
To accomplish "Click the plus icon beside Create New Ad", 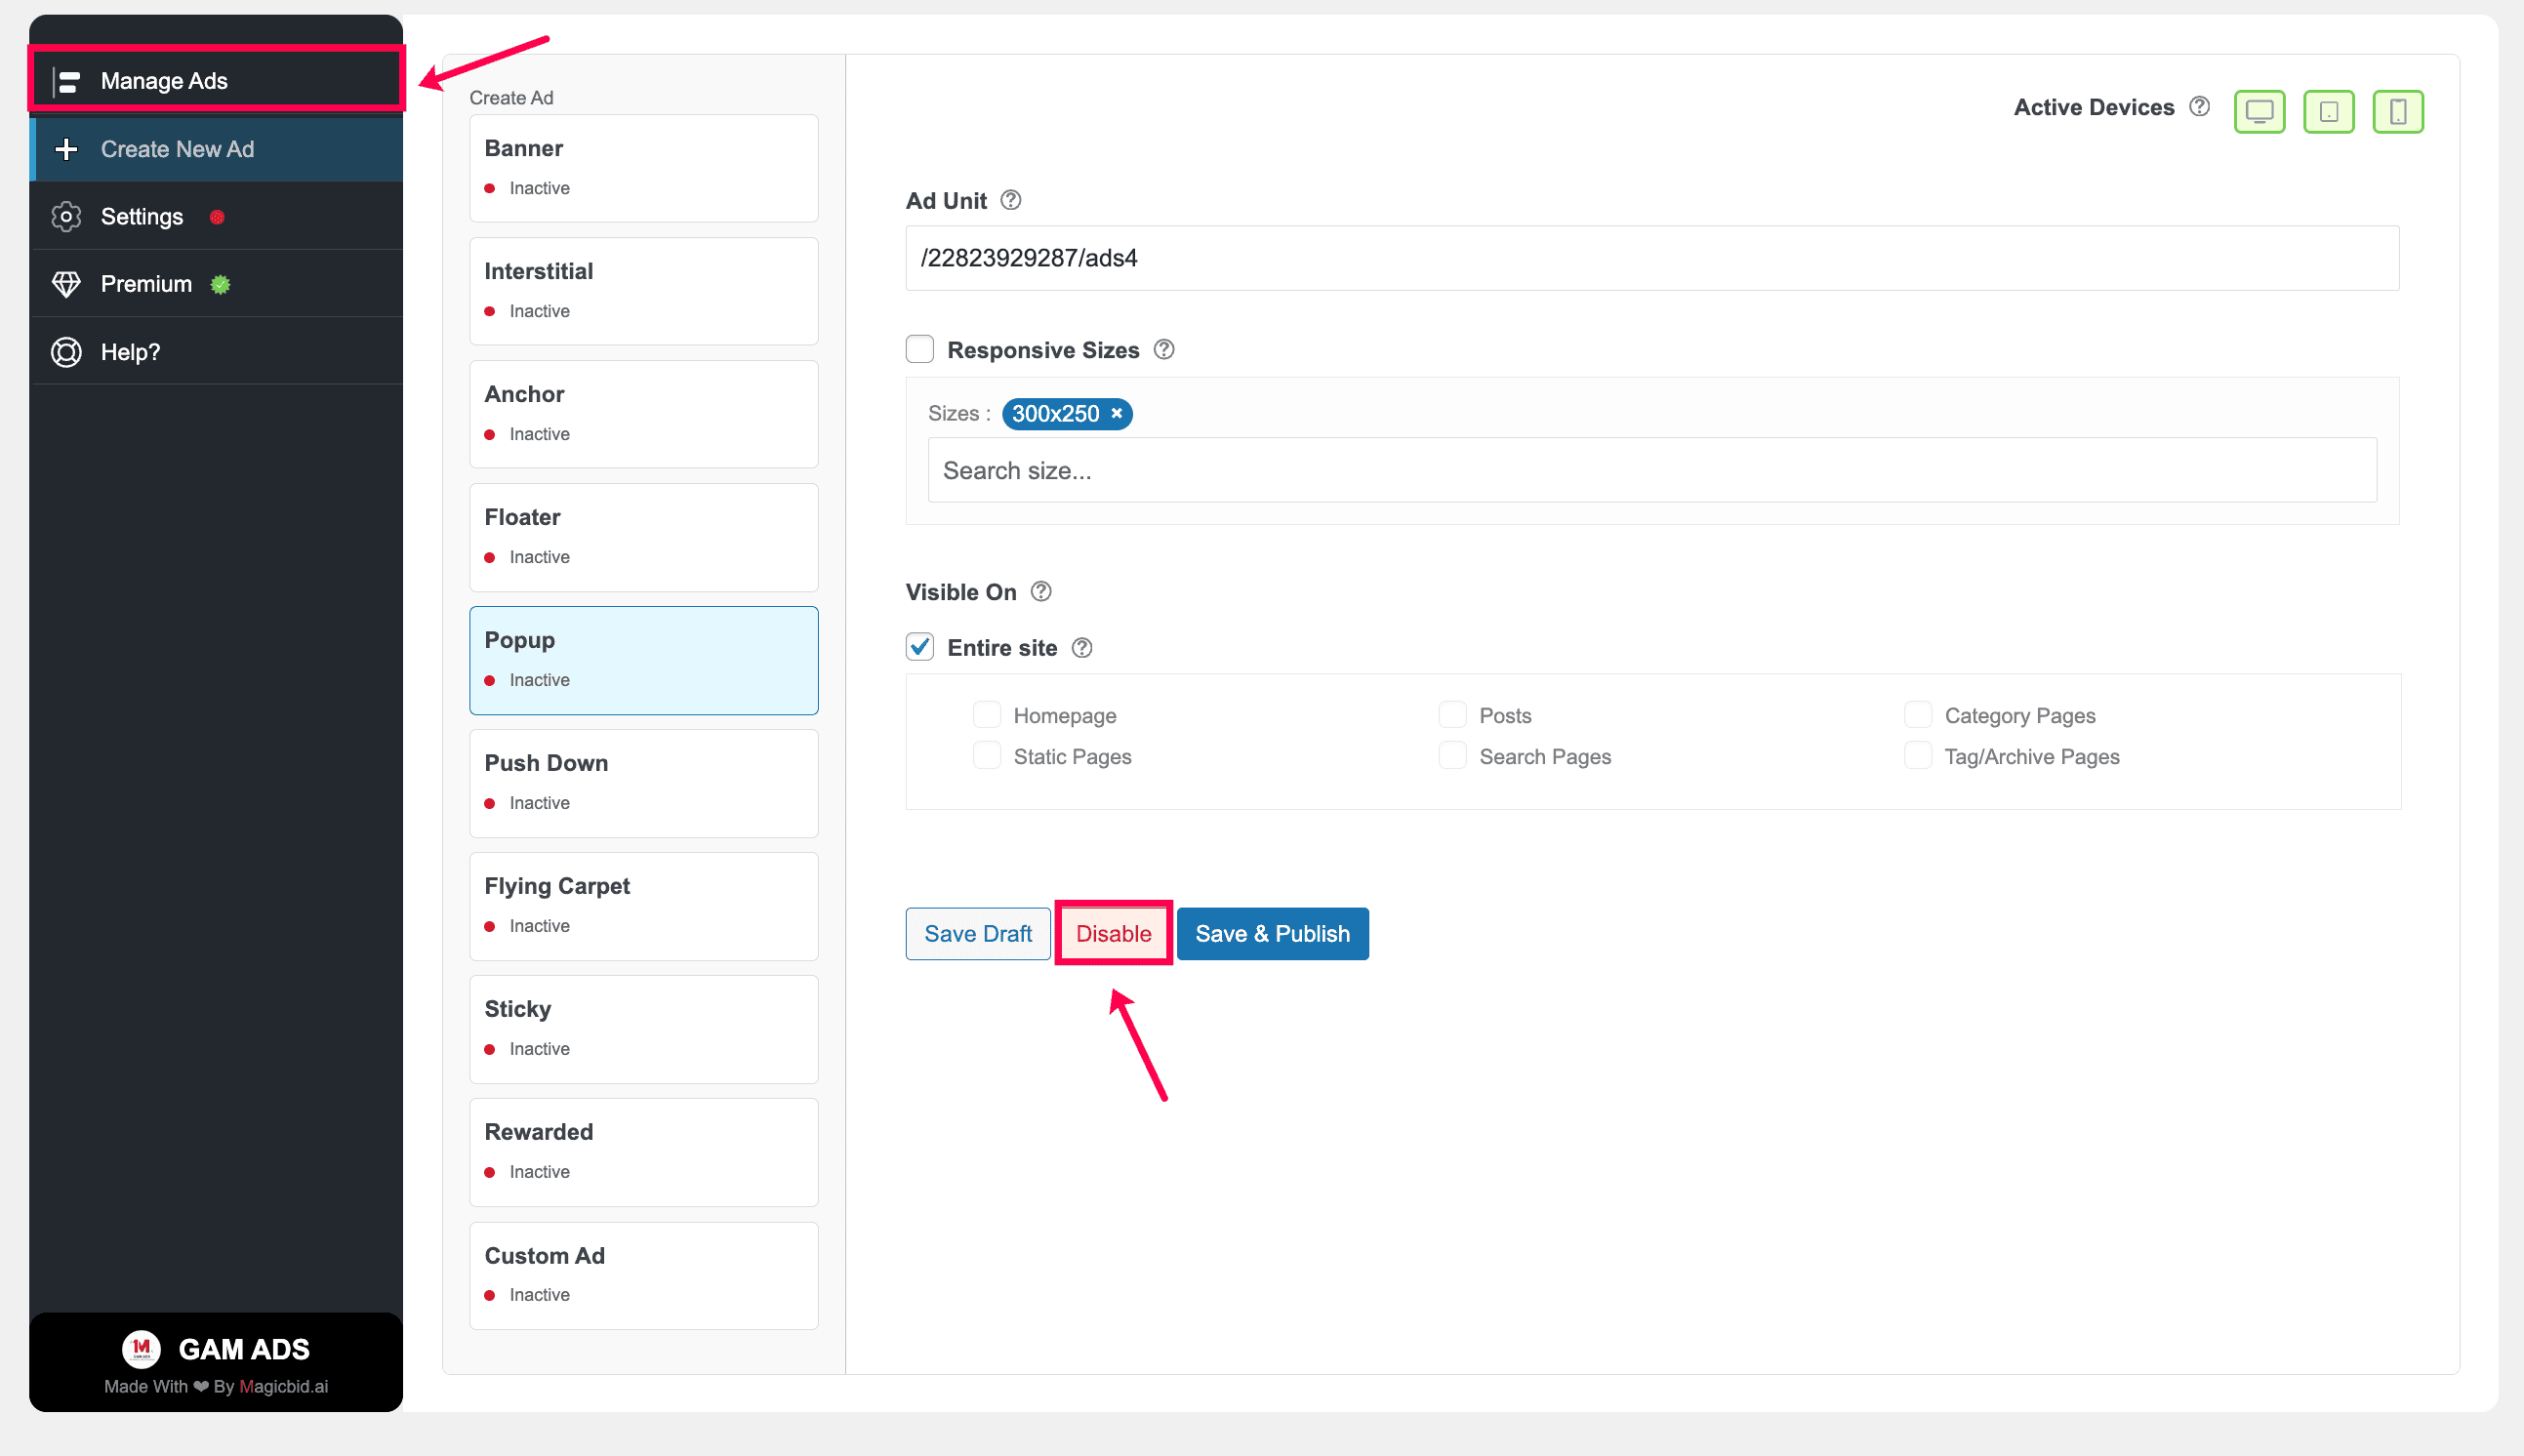I will (66, 149).
